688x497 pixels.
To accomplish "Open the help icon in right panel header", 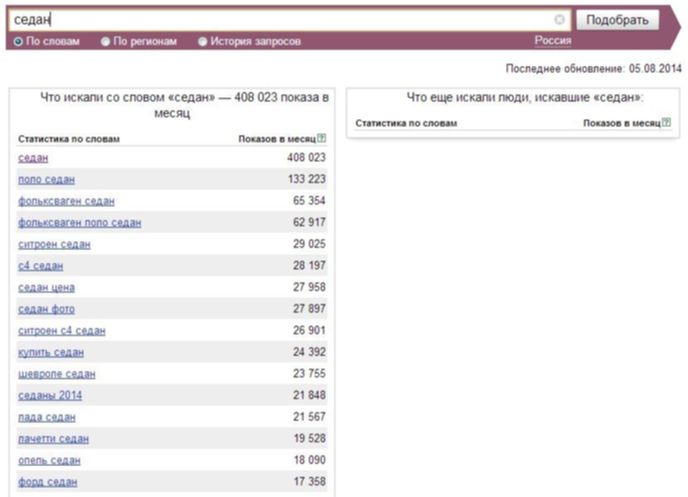I will pos(666,123).
